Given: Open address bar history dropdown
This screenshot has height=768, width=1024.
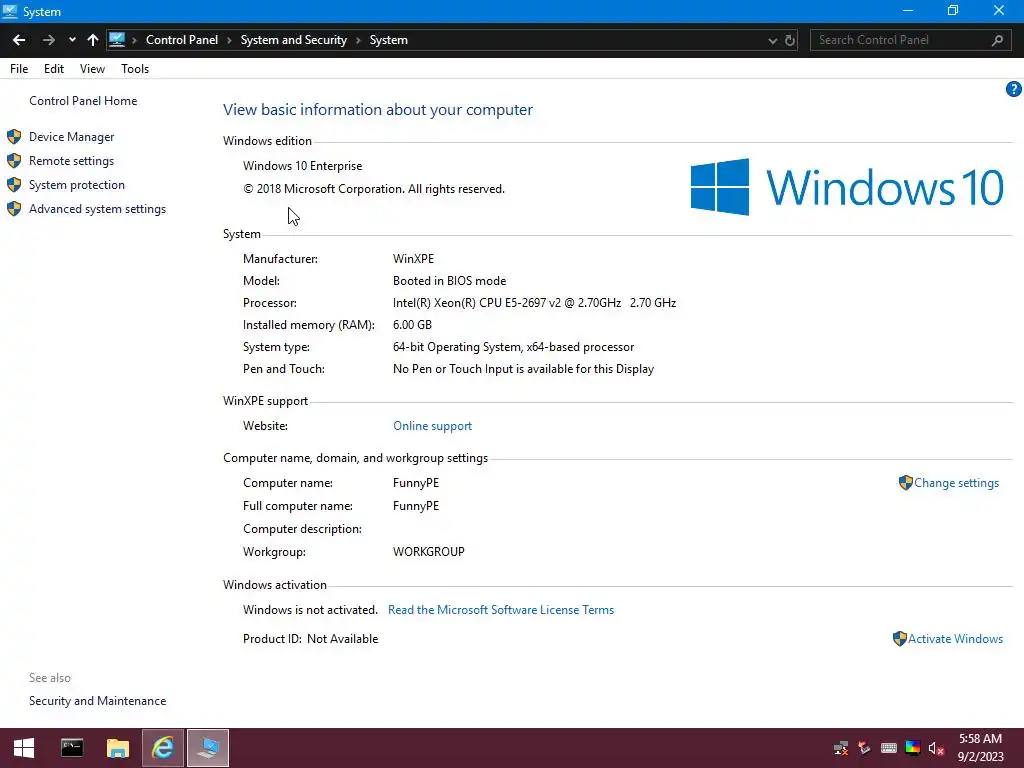Looking at the screenshot, I should pos(773,40).
